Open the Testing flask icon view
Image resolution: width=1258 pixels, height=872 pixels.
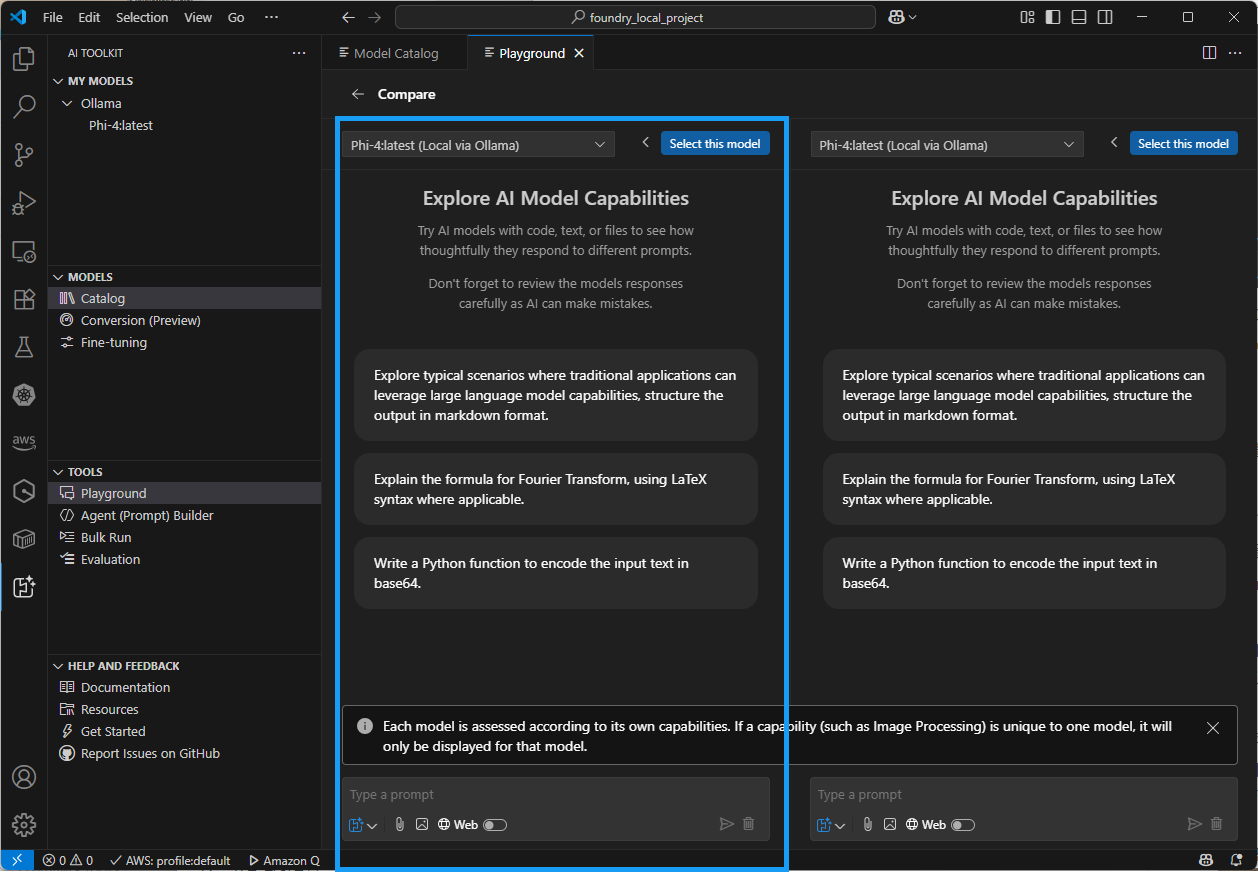(24, 347)
